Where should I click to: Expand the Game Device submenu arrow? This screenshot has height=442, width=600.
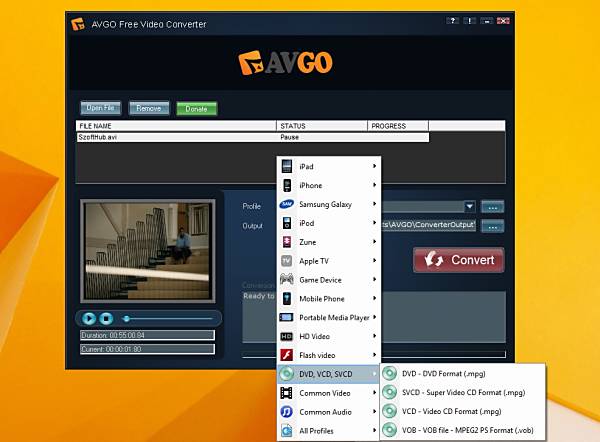click(374, 279)
